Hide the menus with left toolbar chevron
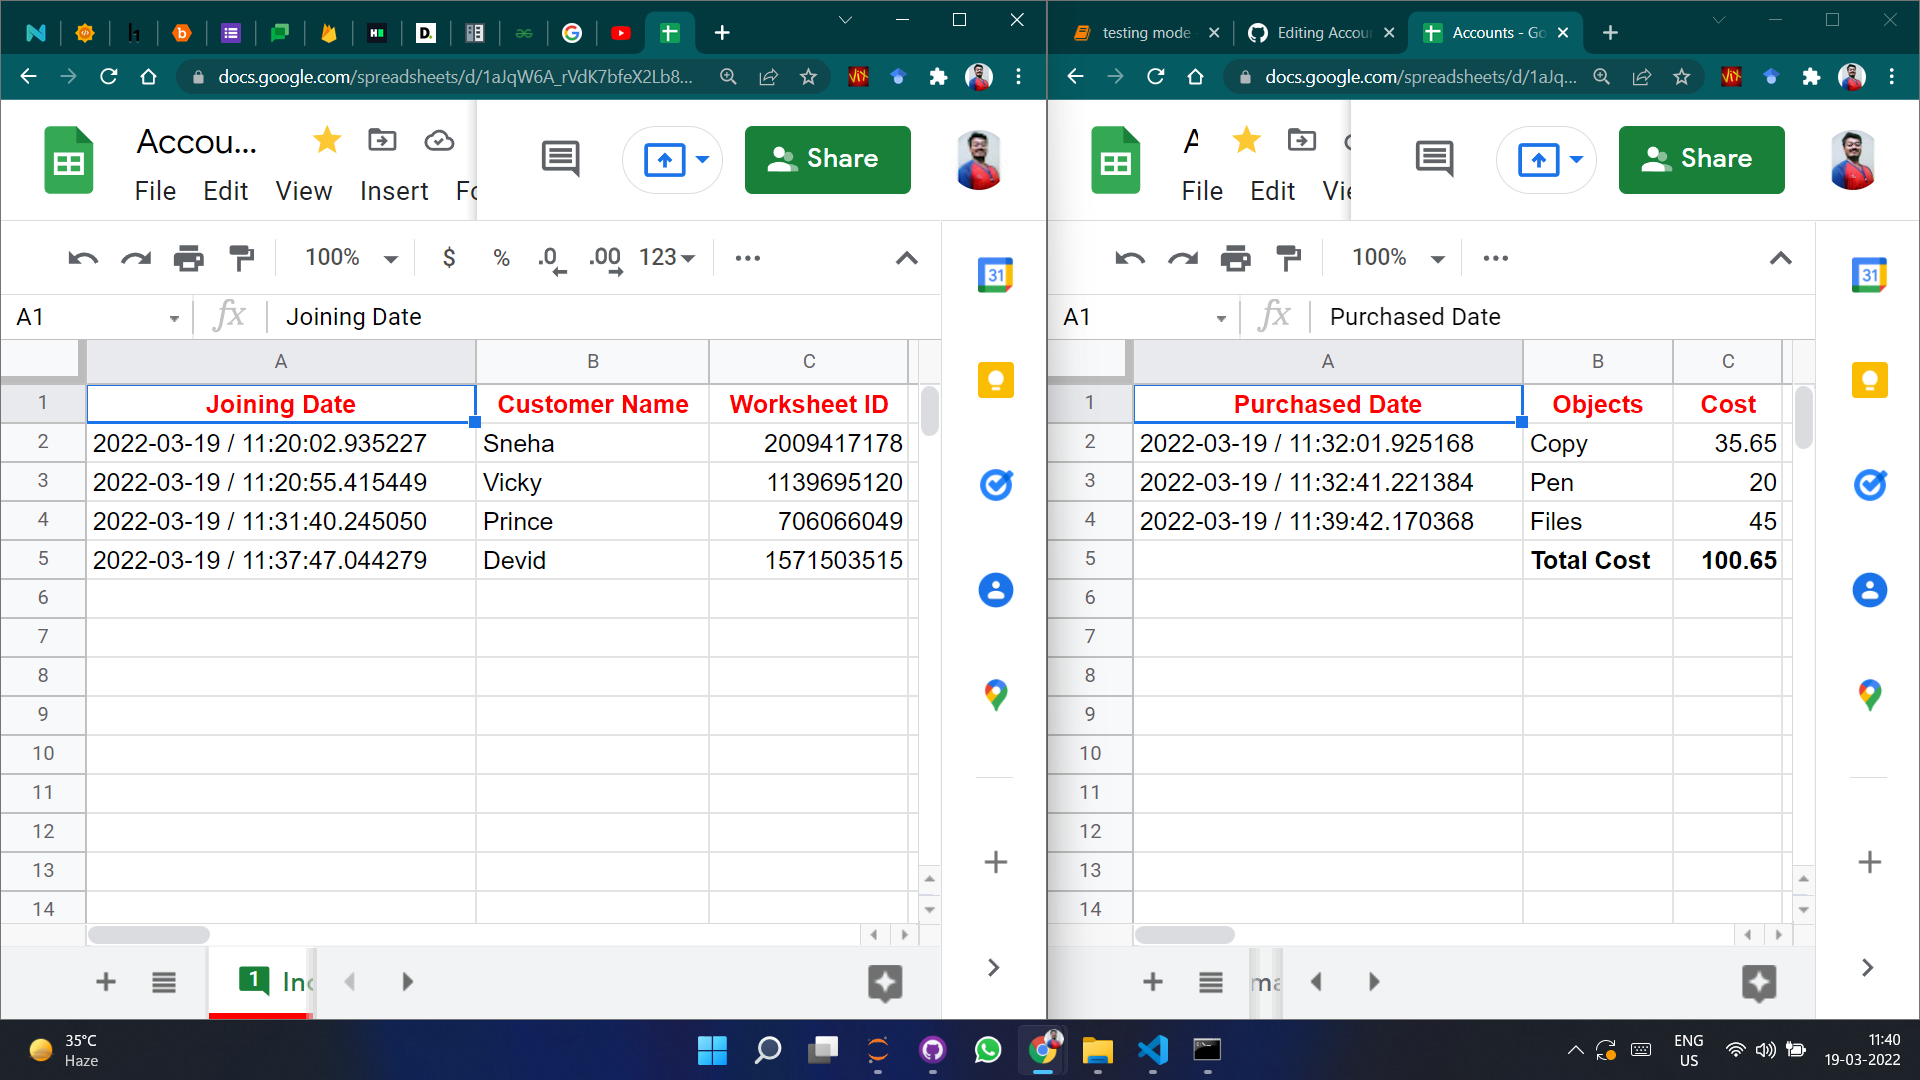This screenshot has width=1920, height=1080. pos(906,258)
